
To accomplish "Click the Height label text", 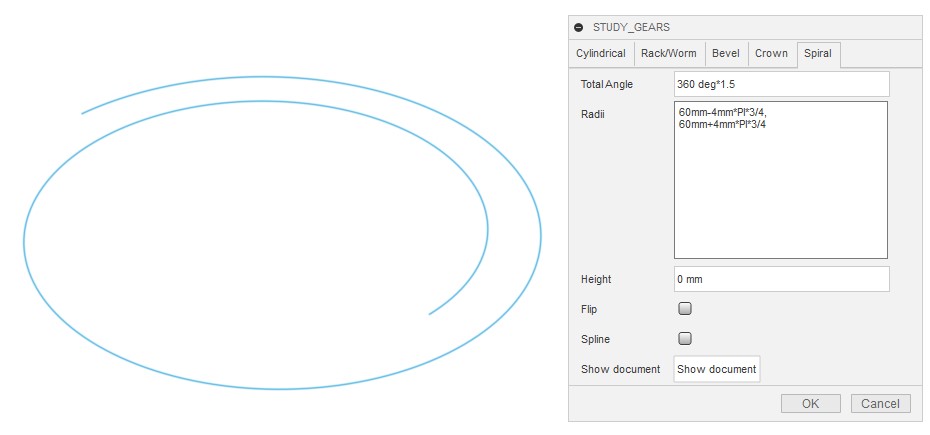I will click(x=596, y=280).
